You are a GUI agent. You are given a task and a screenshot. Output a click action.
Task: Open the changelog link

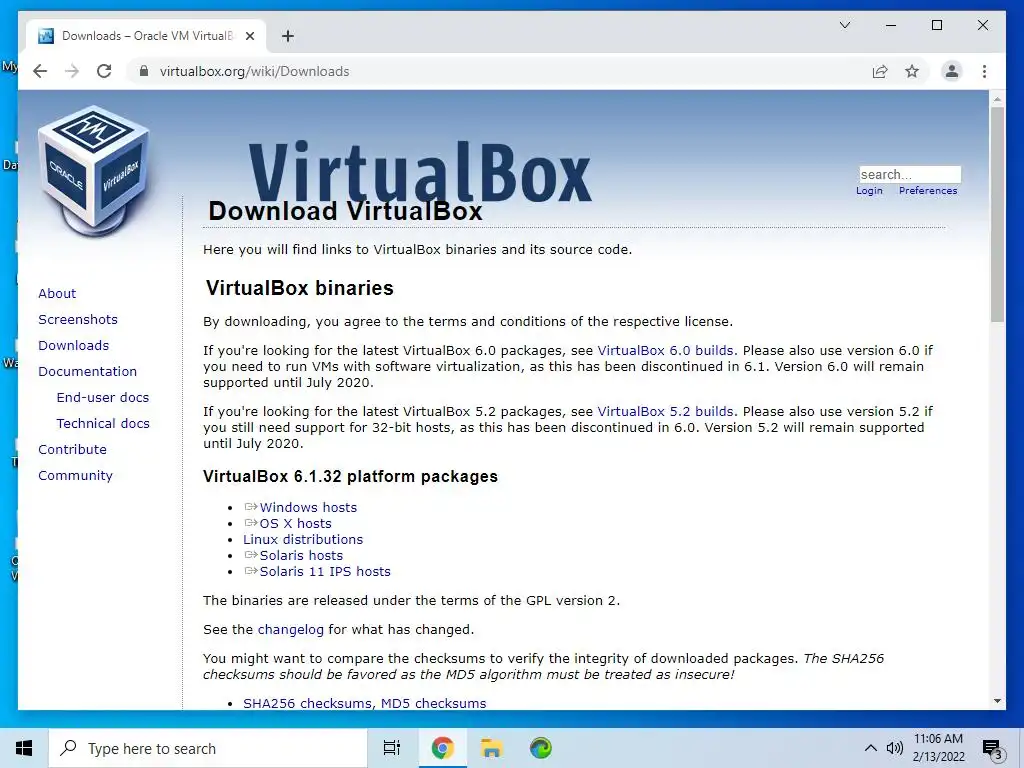(291, 630)
